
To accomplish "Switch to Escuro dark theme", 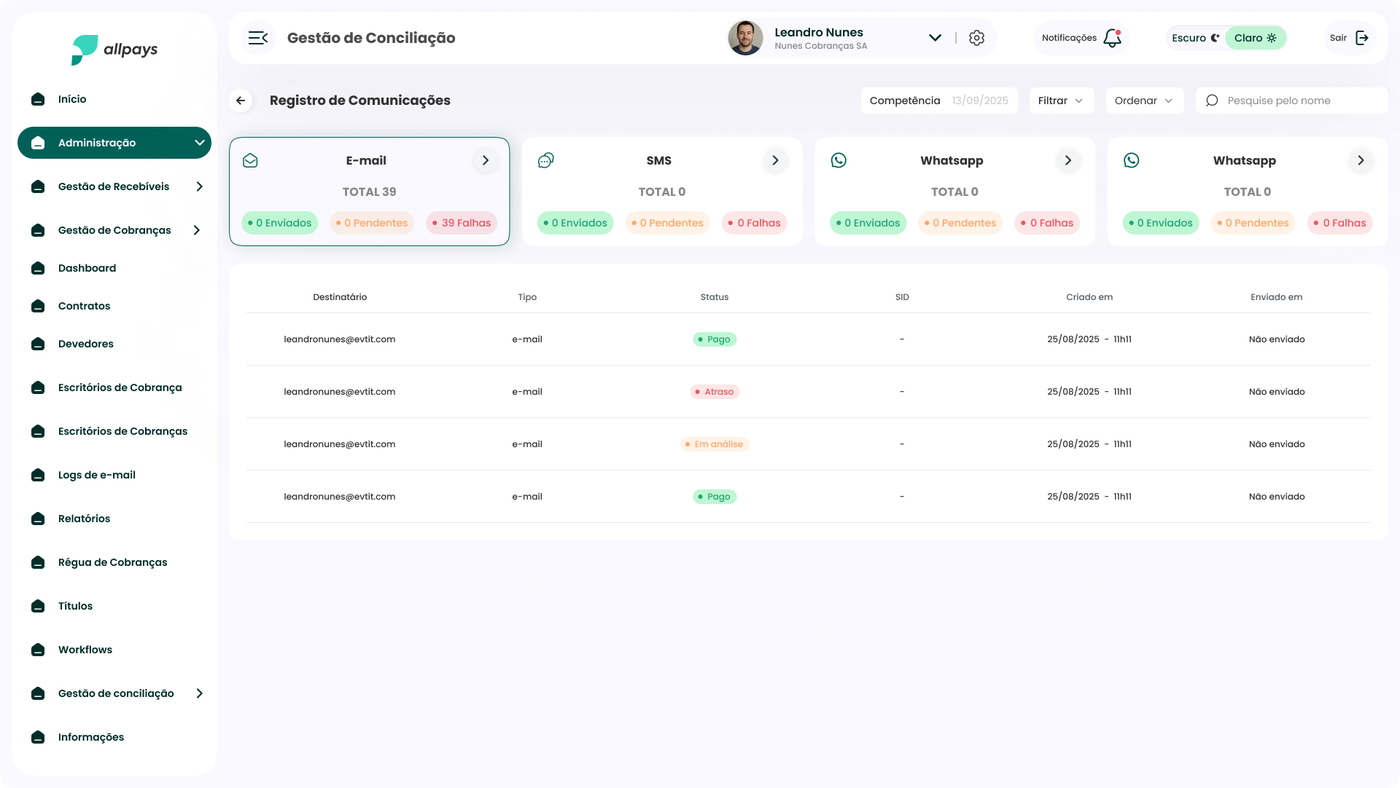I will (x=1196, y=38).
